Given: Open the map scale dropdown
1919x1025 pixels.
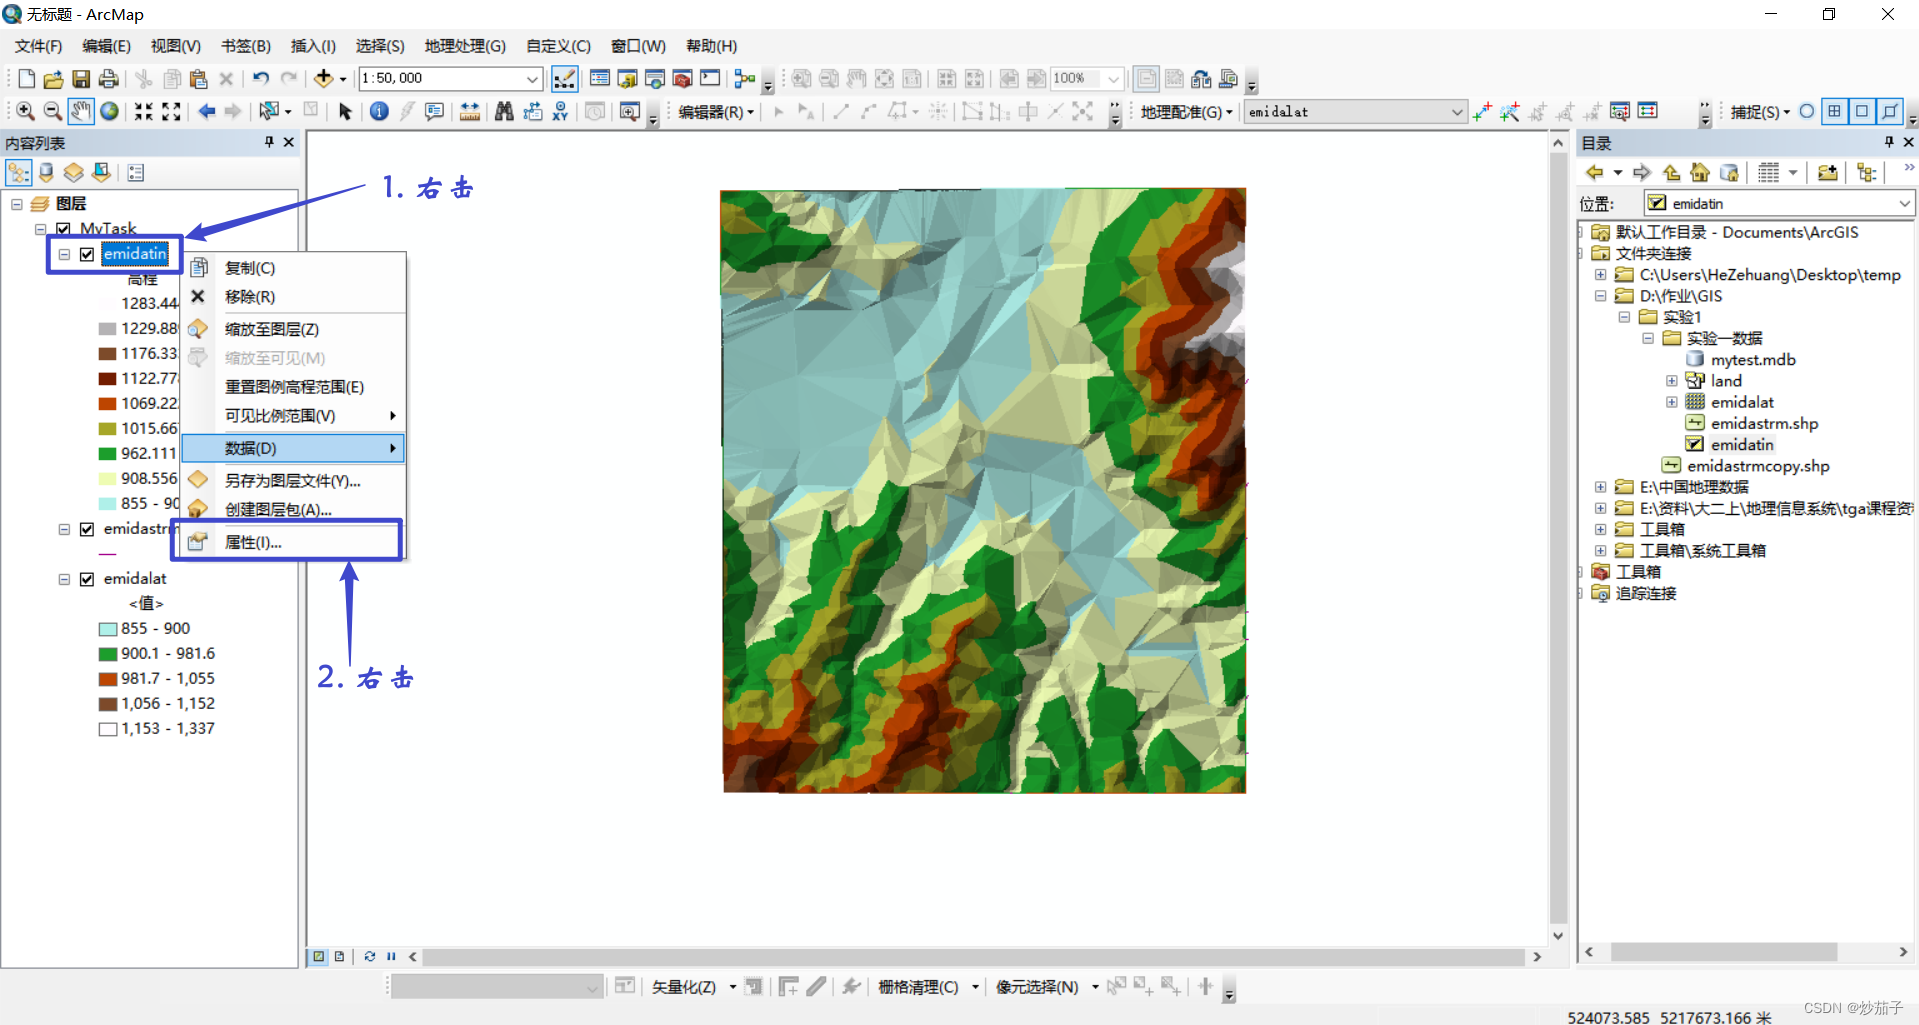Looking at the screenshot, I should 533,79.
